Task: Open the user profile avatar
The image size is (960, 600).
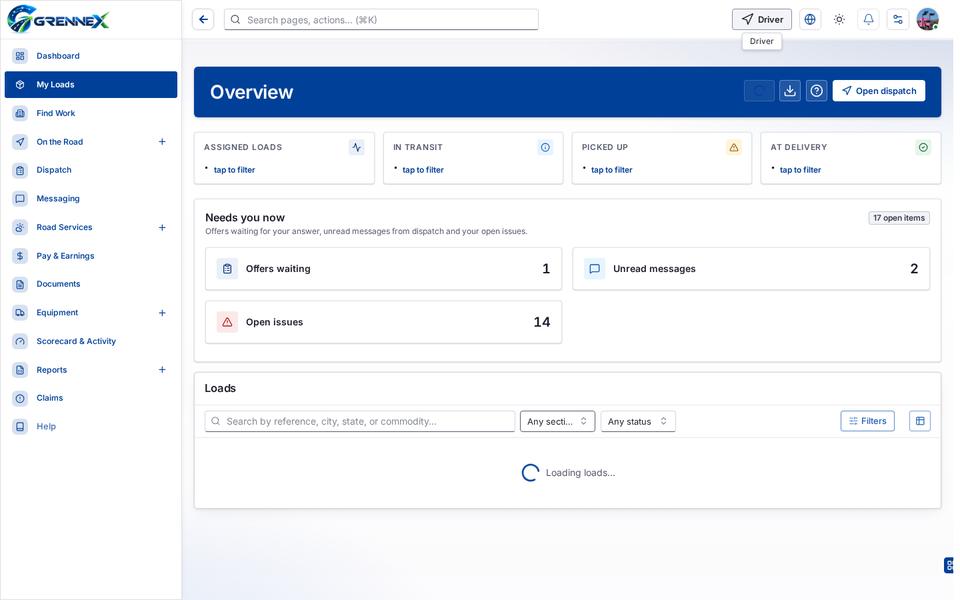Action: coord(928,20)
